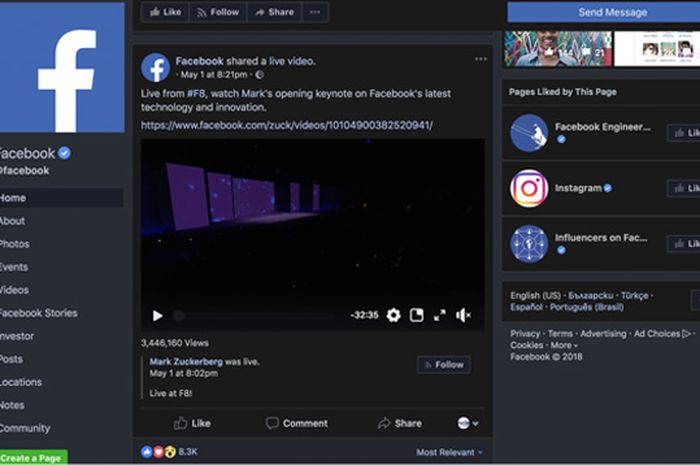
Task: Open the post options three-dot menu
Action: pos(481,59)
